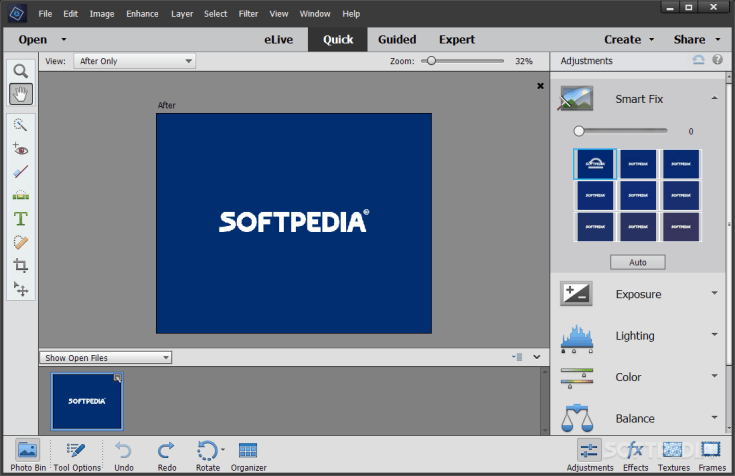735x476 pixels.
Task: Open the Photo Bin options menu icon
Action: pos(518,357)
